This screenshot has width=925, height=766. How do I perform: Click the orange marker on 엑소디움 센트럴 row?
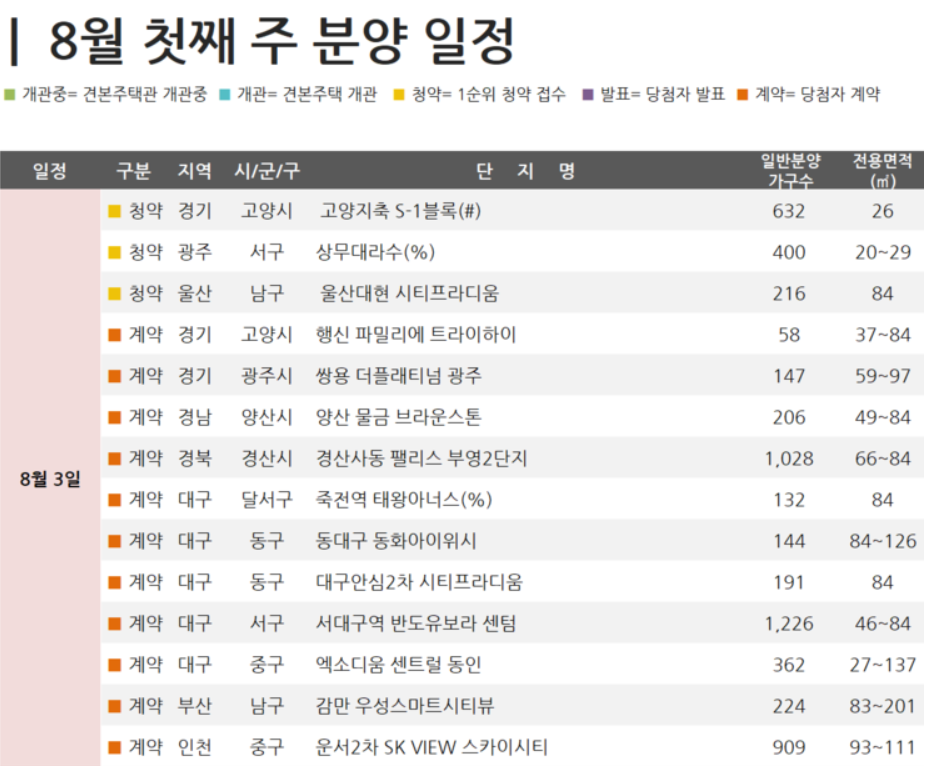click(114, 665)
